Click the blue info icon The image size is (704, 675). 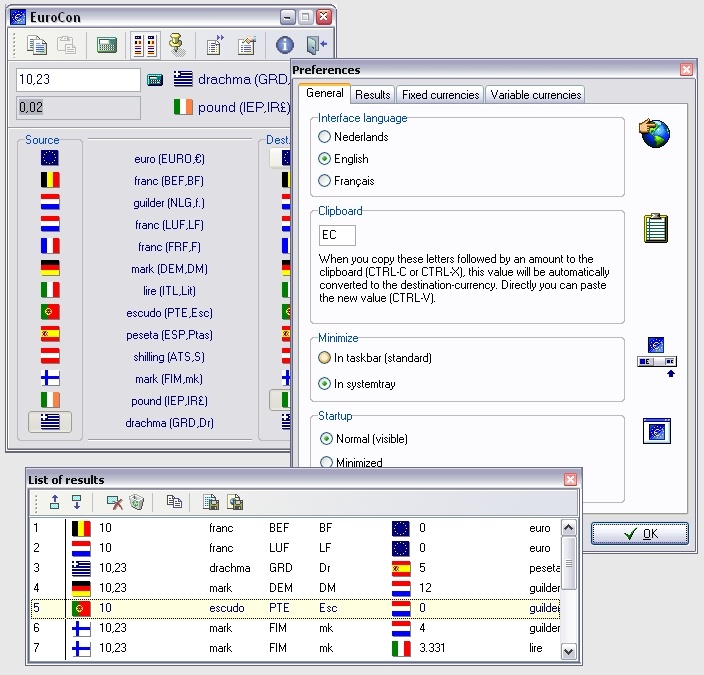point(285,45)
